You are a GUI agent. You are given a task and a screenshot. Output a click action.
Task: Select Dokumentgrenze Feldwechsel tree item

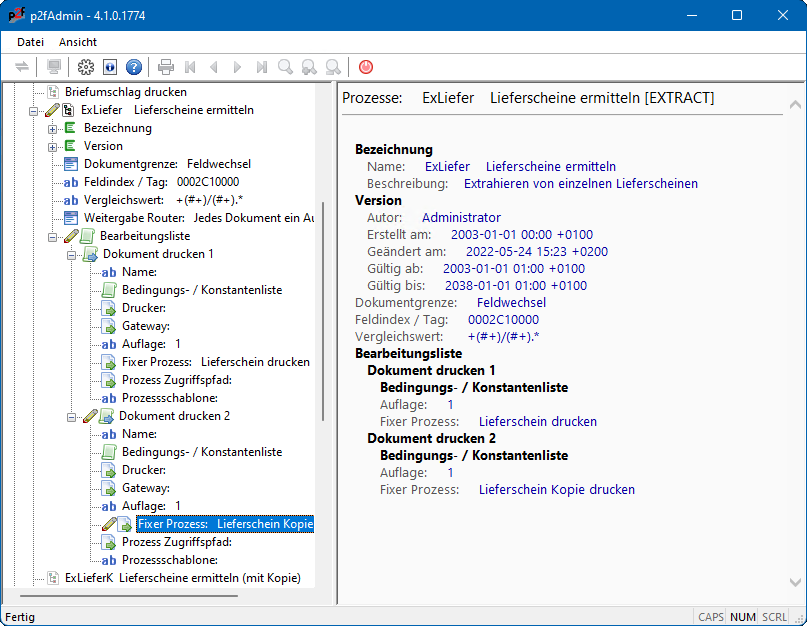click(x=167, y=164)
